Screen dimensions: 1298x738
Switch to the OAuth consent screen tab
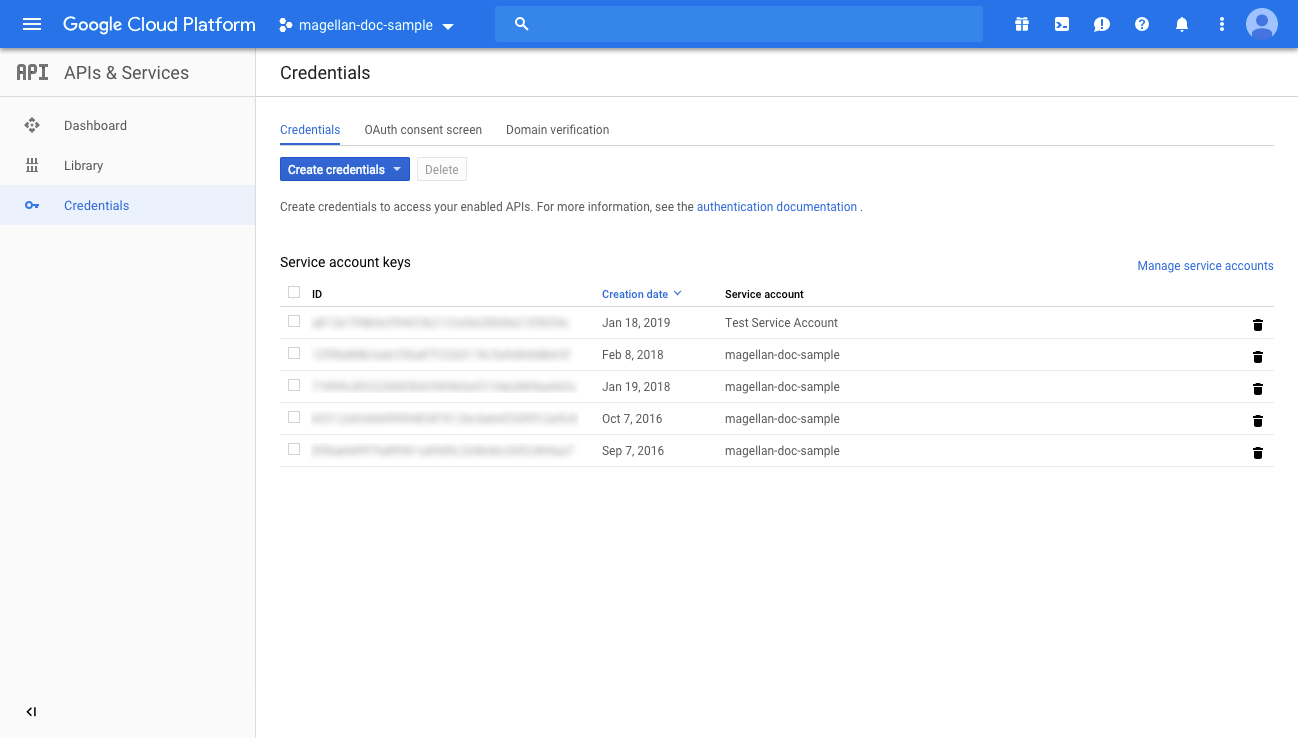423,130
